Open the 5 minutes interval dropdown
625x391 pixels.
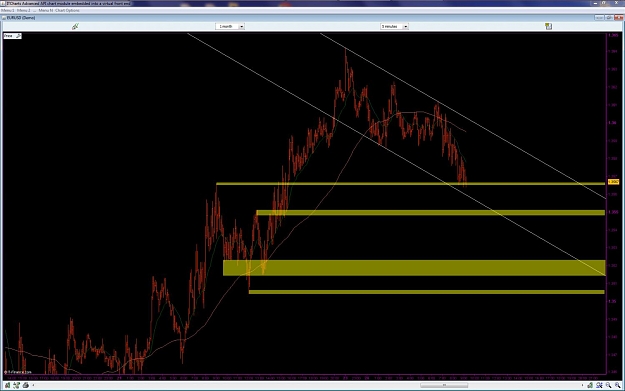[394, 26]
